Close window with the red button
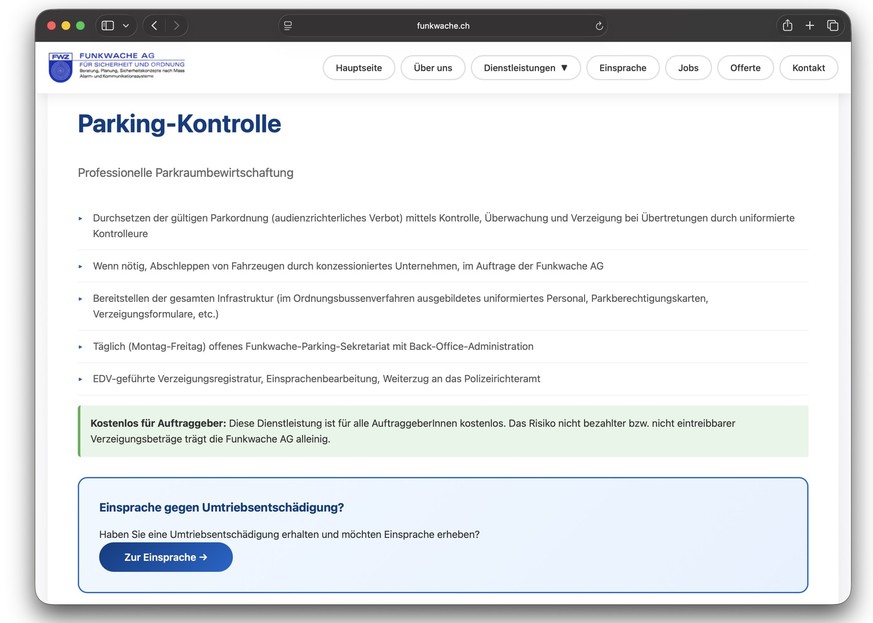 coord(51,26)
